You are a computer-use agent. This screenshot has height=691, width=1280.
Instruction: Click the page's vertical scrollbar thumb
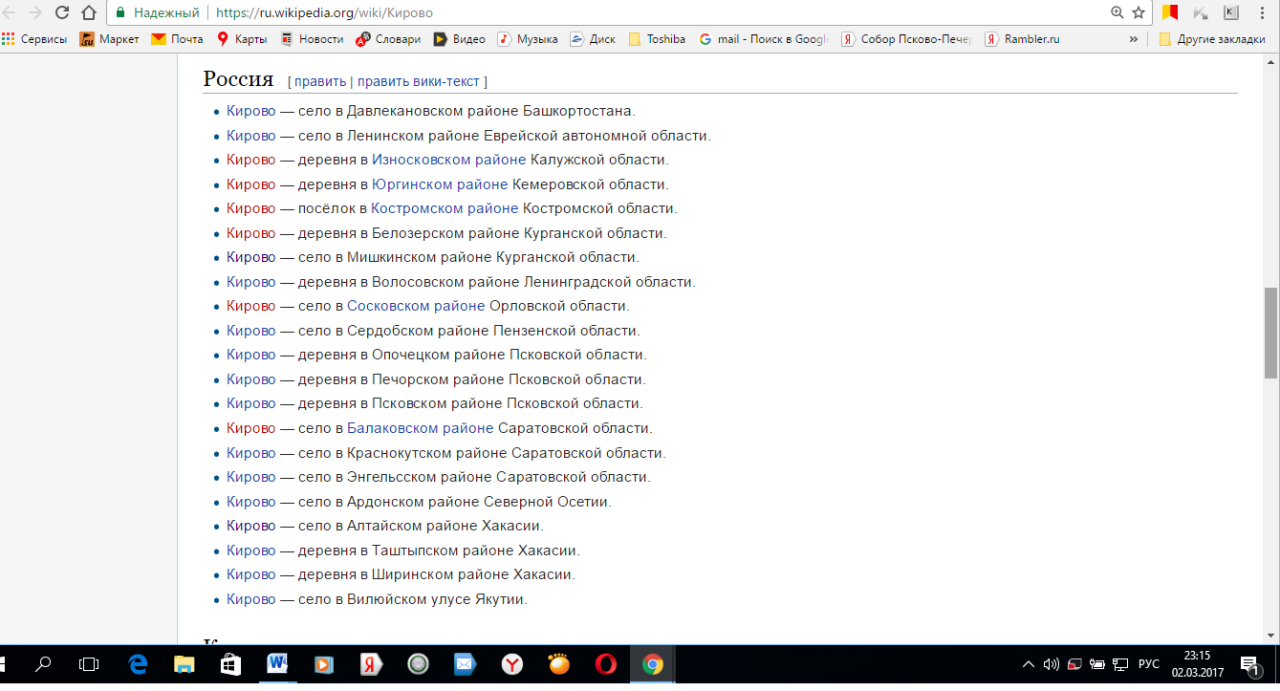coord(1271,332)
